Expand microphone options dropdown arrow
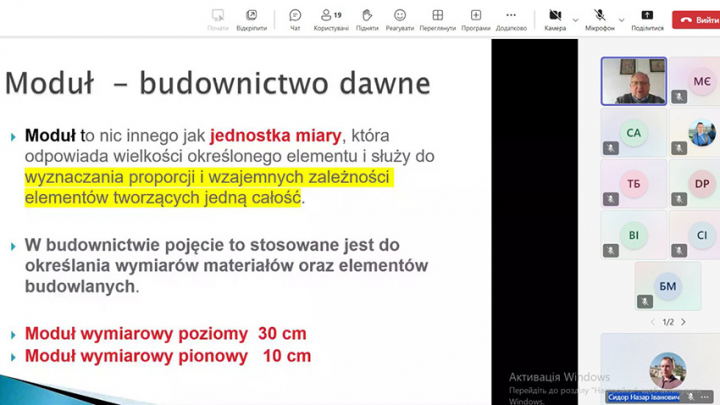The image size is (720, 405). tap(621, 19)
